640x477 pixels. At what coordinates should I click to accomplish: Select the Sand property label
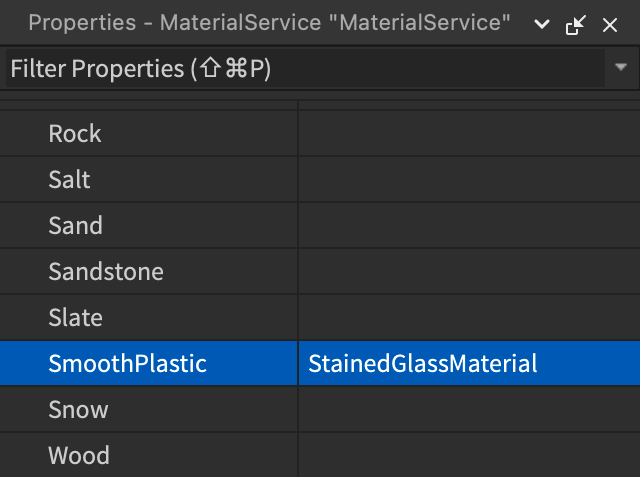(x=76, y=226)
